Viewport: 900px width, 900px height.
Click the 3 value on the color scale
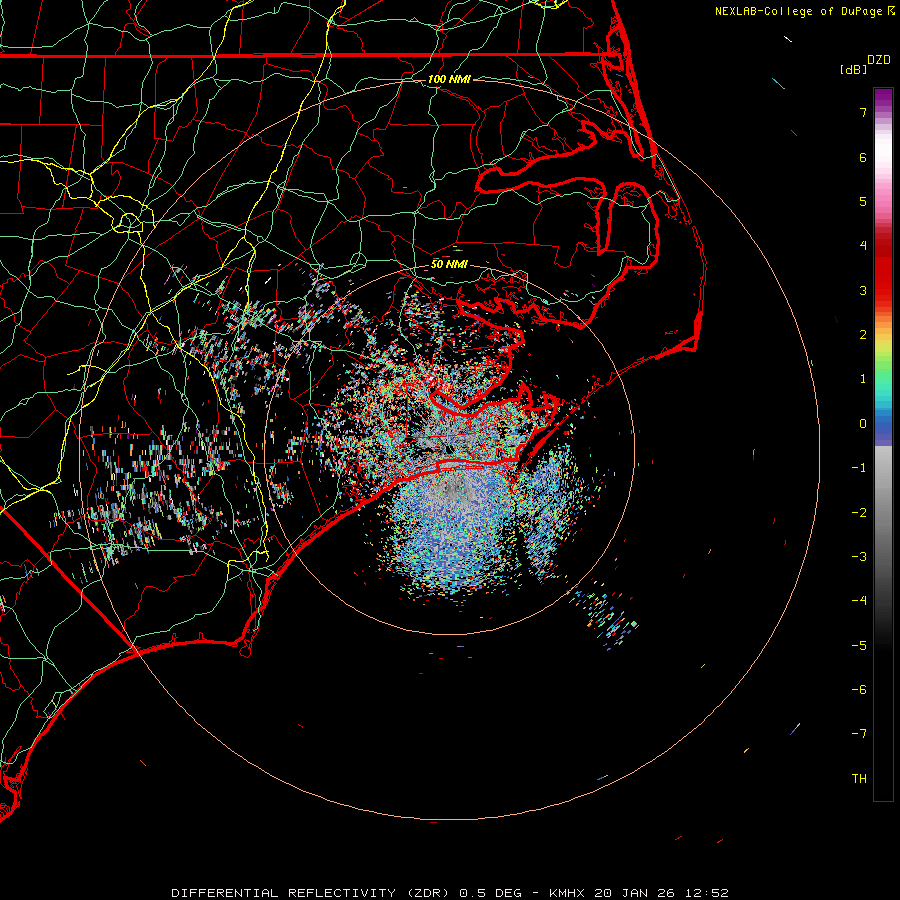[863, 290]
